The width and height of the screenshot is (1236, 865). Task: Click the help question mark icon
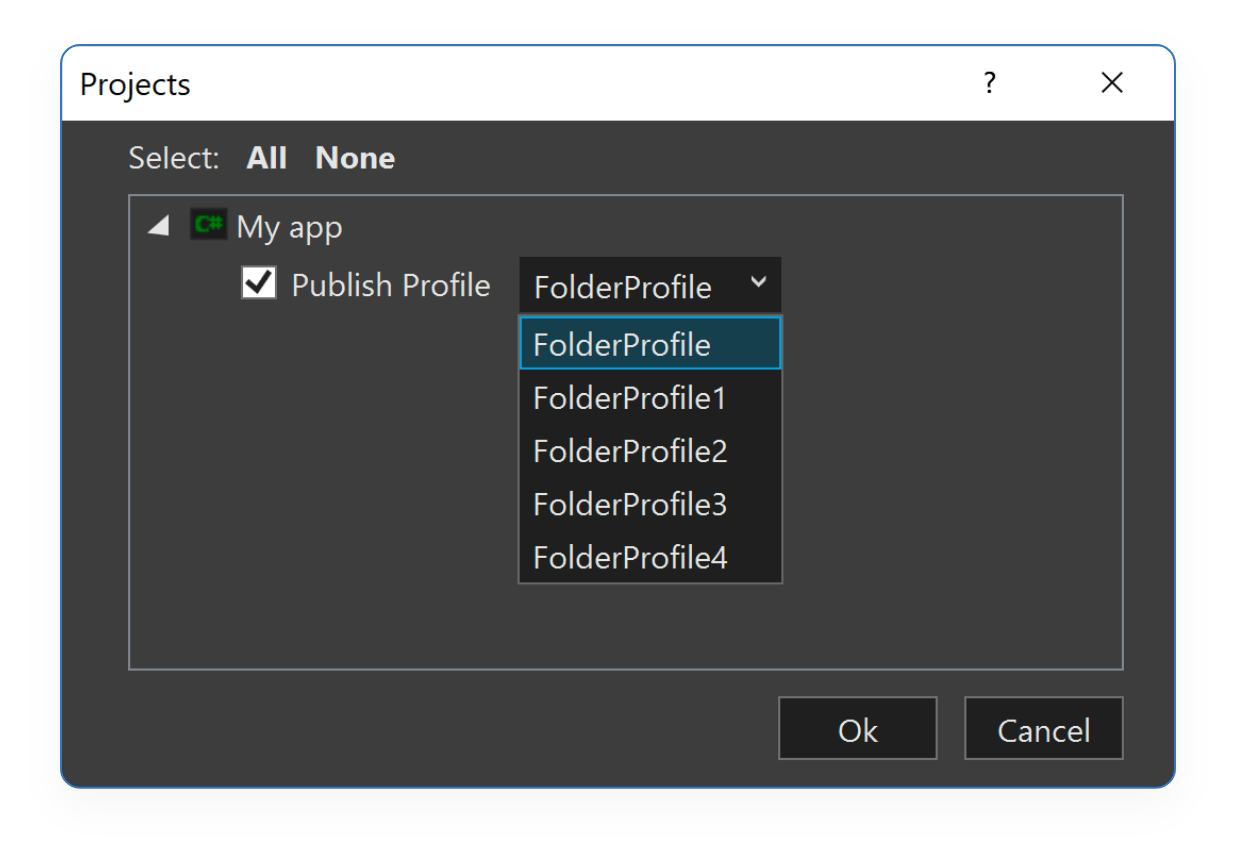[x=989, y=84]
